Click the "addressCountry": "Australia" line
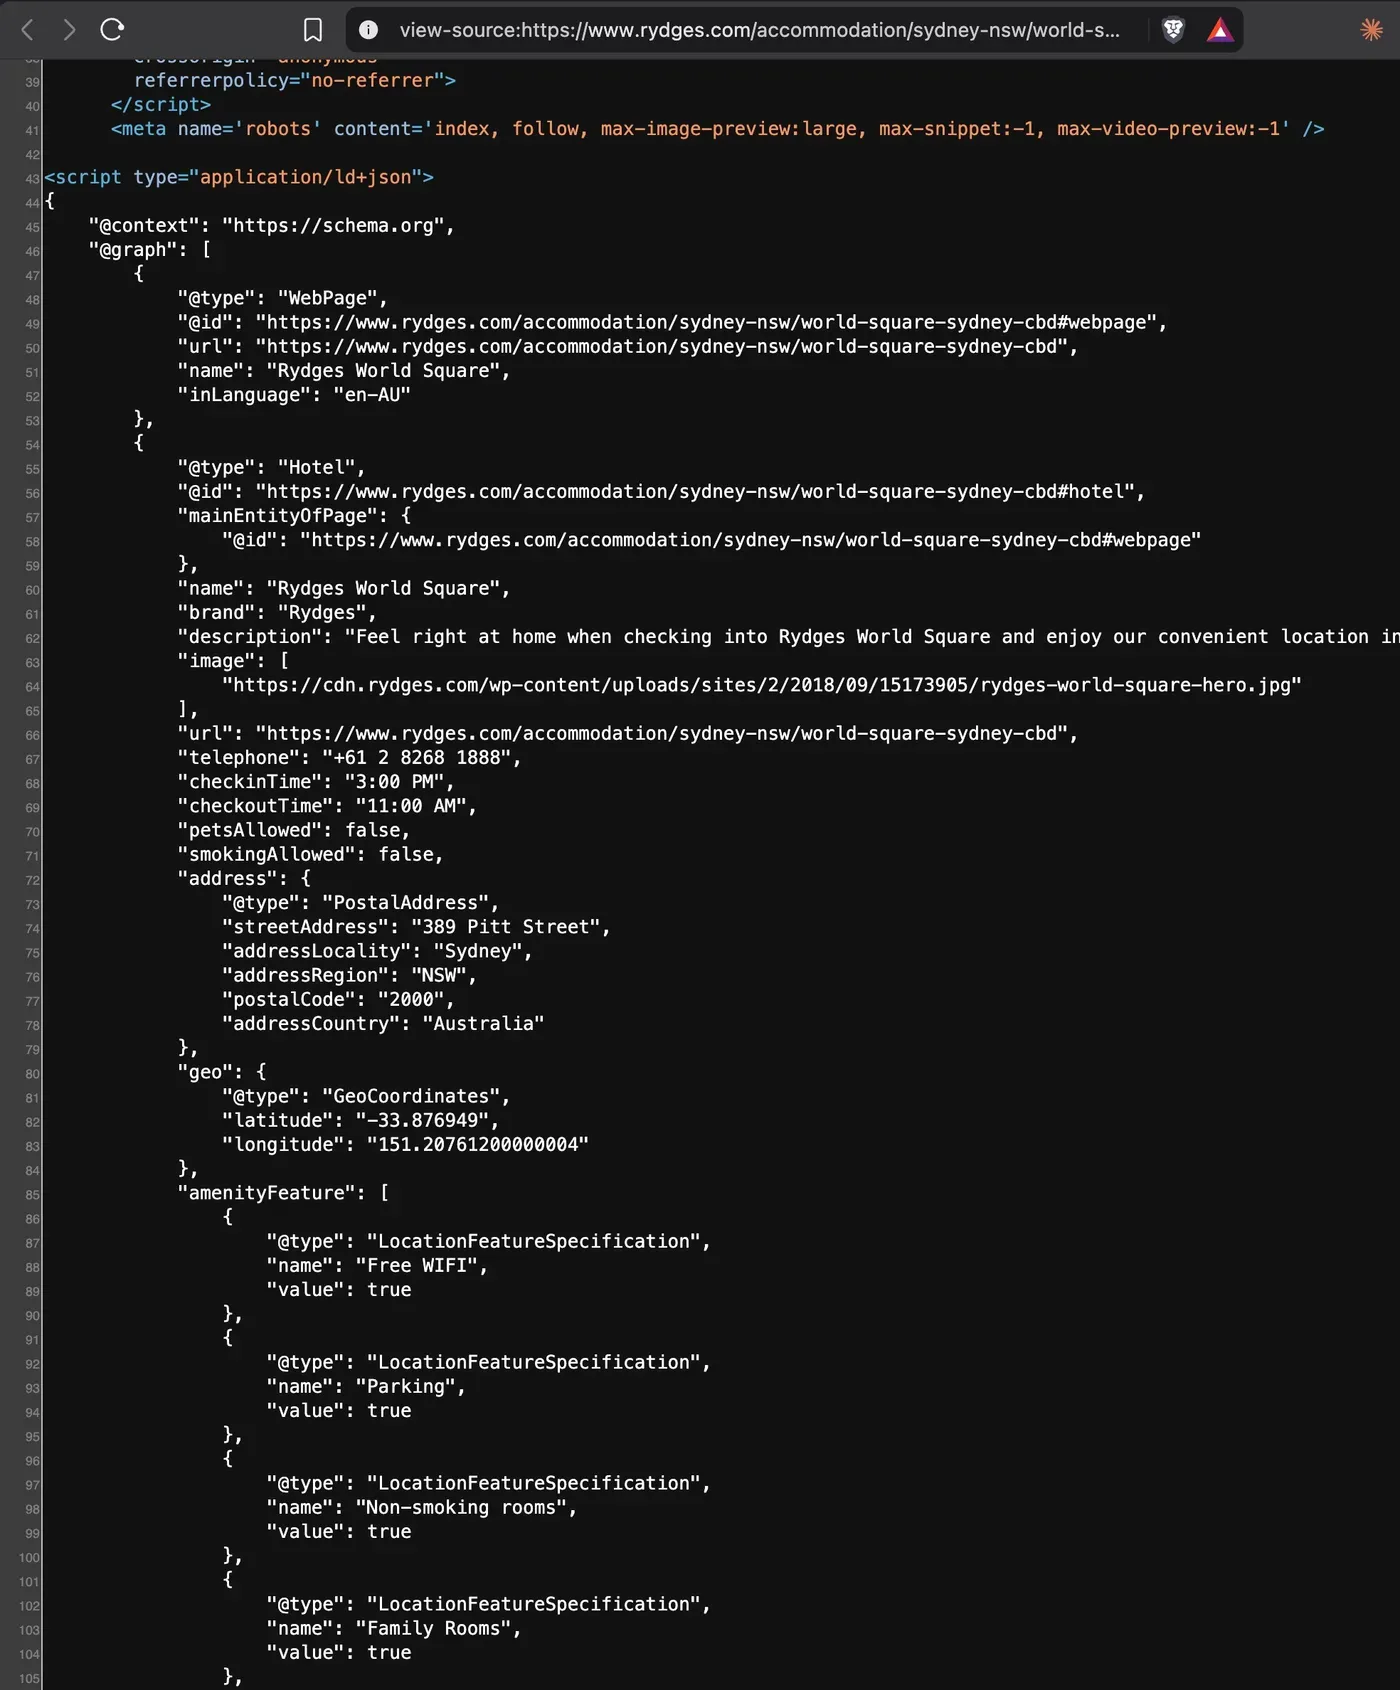 click(x=383, y=1024)
